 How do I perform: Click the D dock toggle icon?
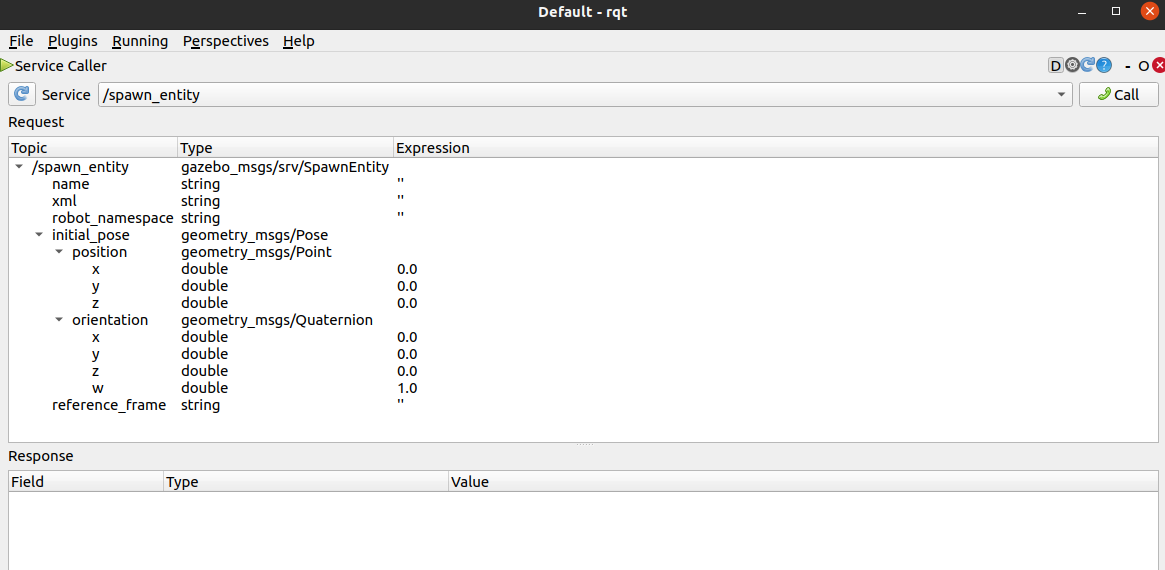[x=1055, y=66]
